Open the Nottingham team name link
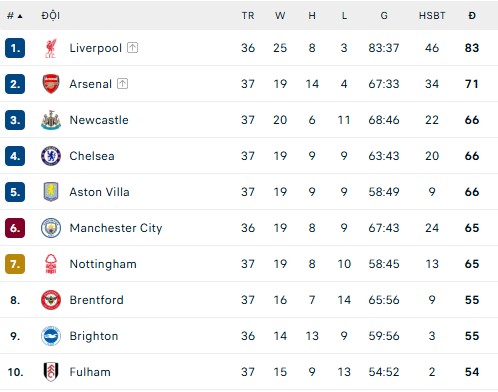Image resolution: width=498 pixels, height=392 pixels. 103,264
